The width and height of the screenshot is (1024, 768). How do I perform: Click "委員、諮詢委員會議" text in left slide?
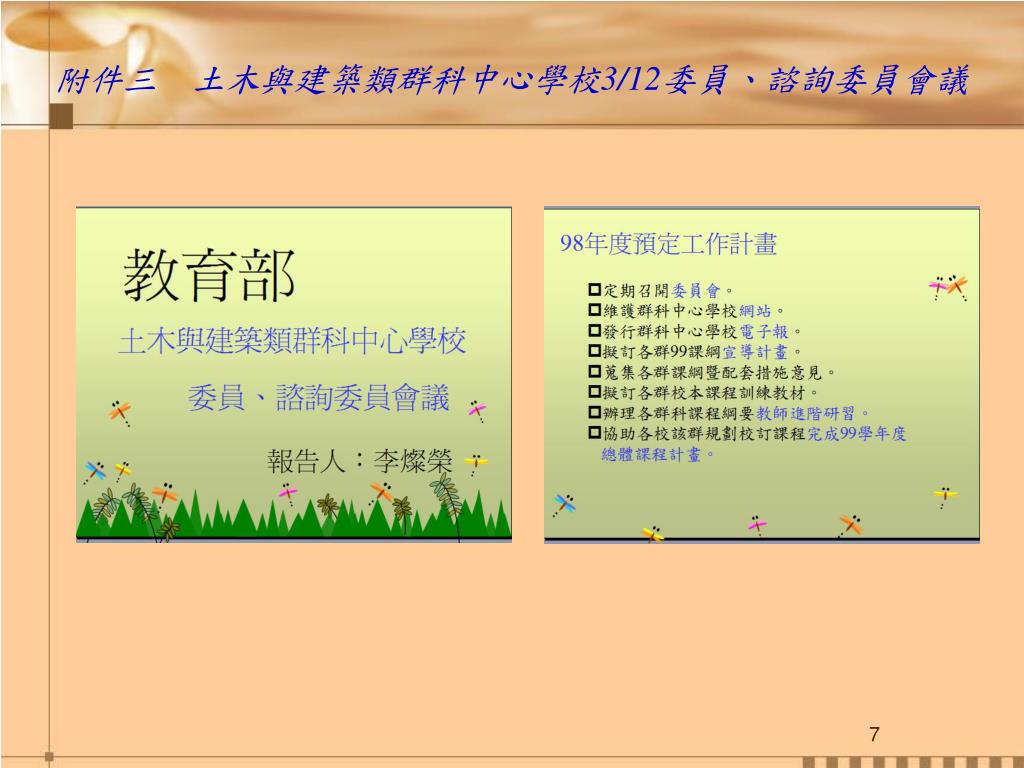tap(319, 398)
